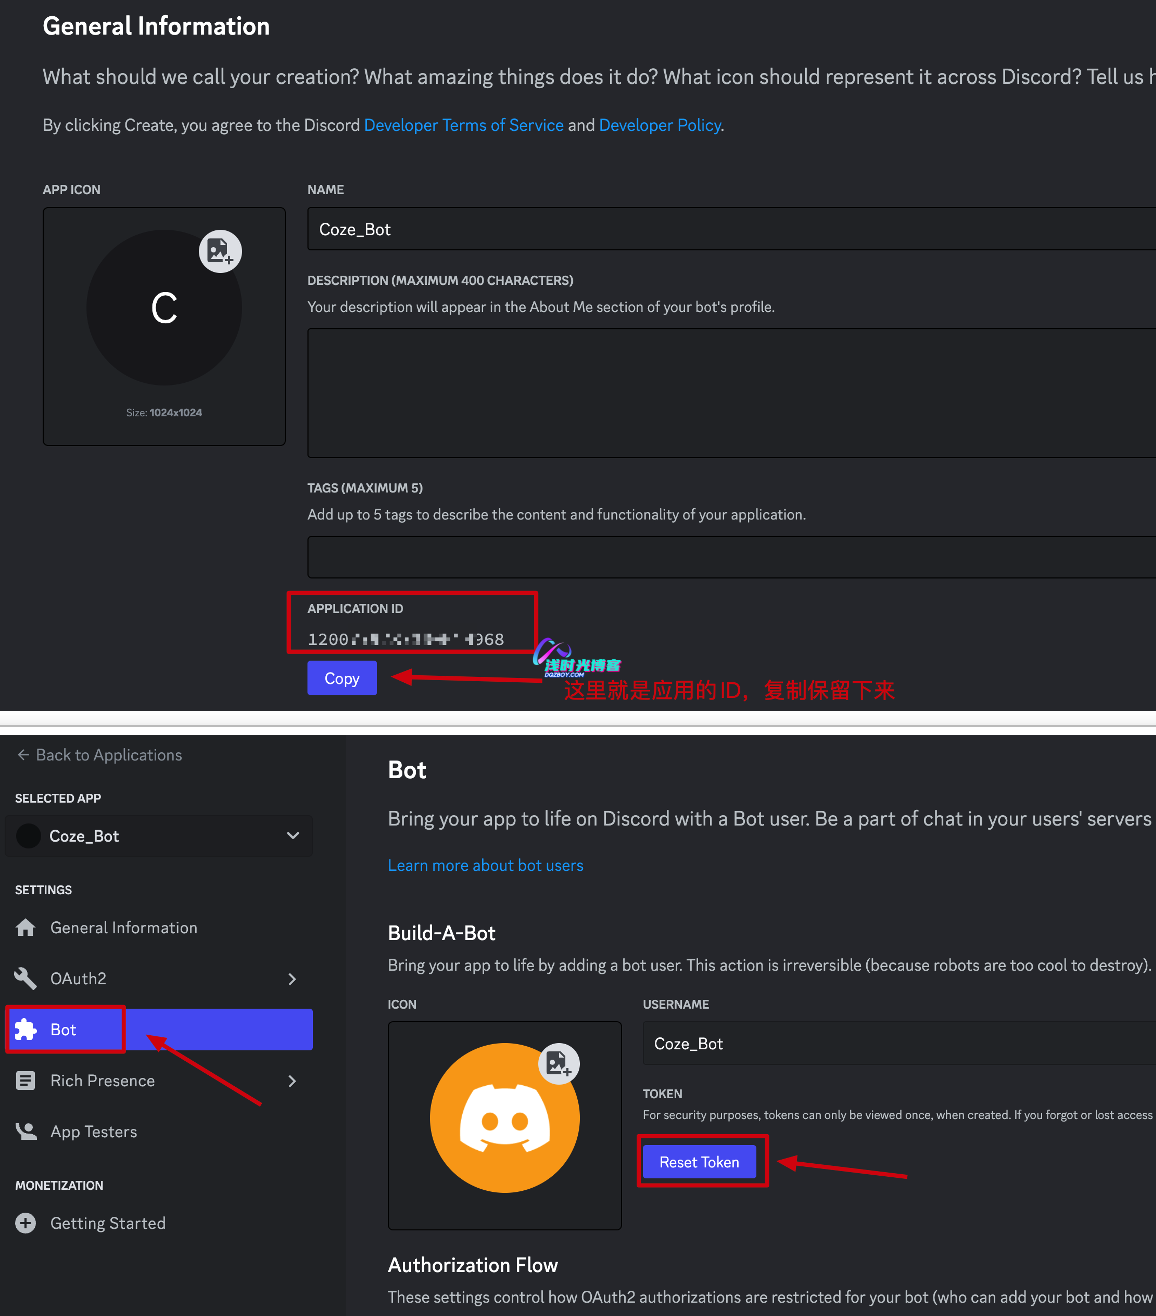Image resolution: width=1156 pixels, height=1316 pixels.
Task: Select the Bot puzzle piece icon
Action: [x=26, y=1029]
